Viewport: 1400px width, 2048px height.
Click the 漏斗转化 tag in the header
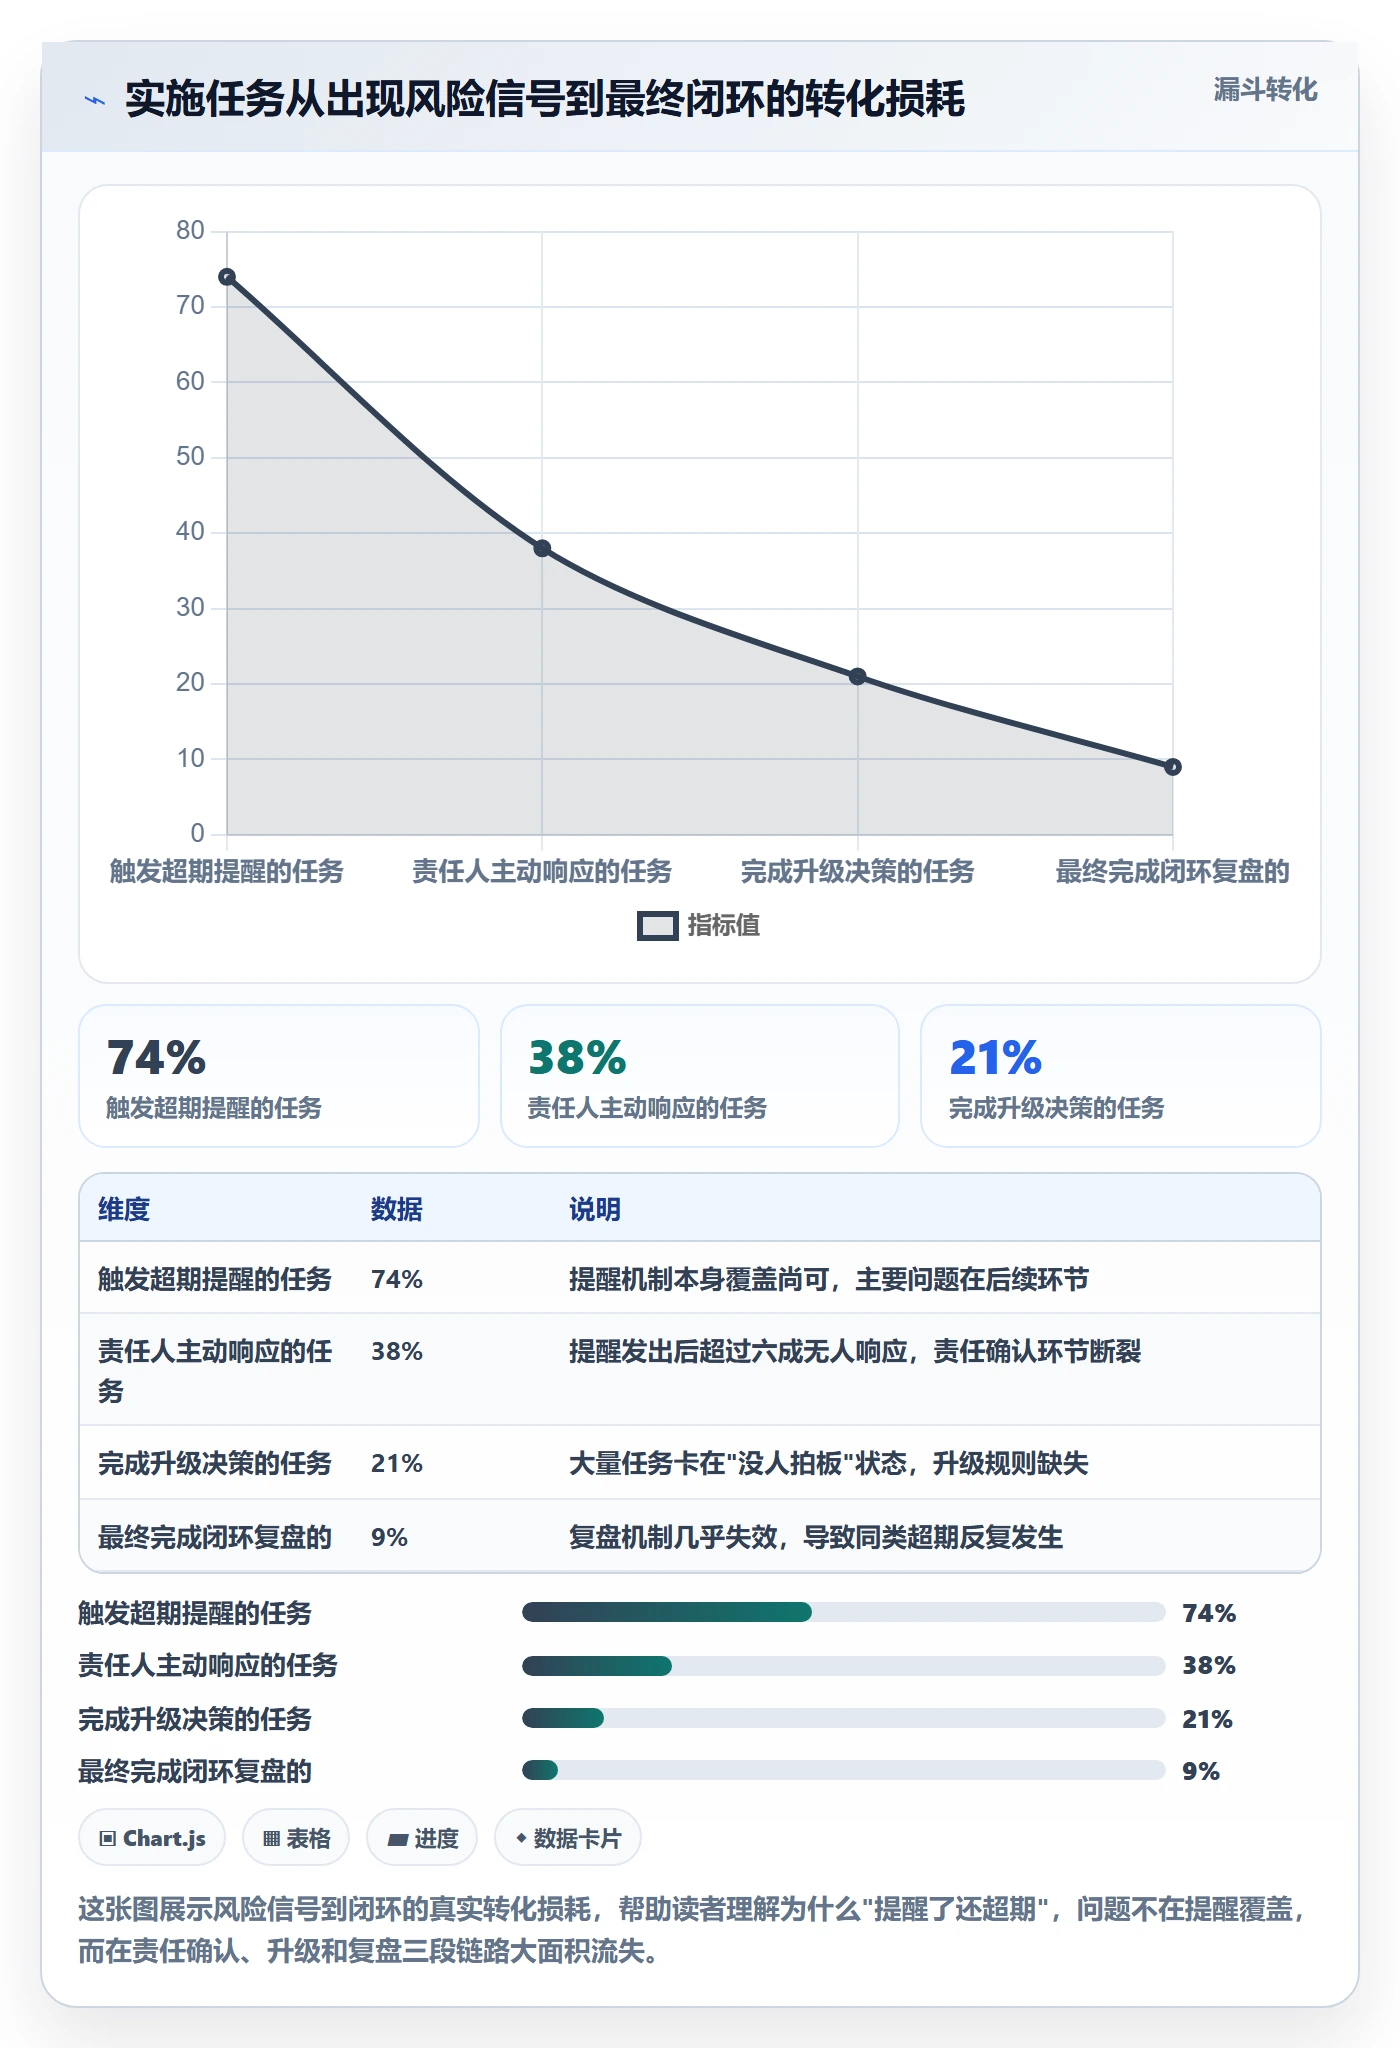(1265, 90)
